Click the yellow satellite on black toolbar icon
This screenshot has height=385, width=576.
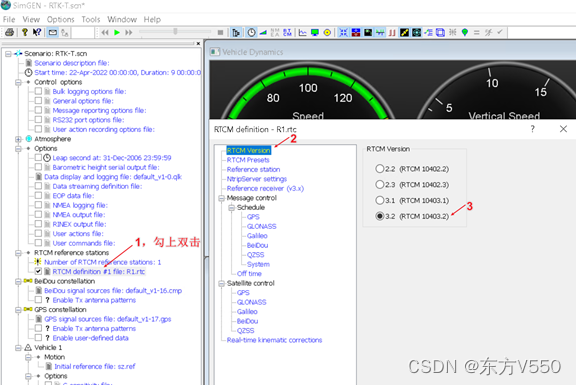tap(404, 32)
